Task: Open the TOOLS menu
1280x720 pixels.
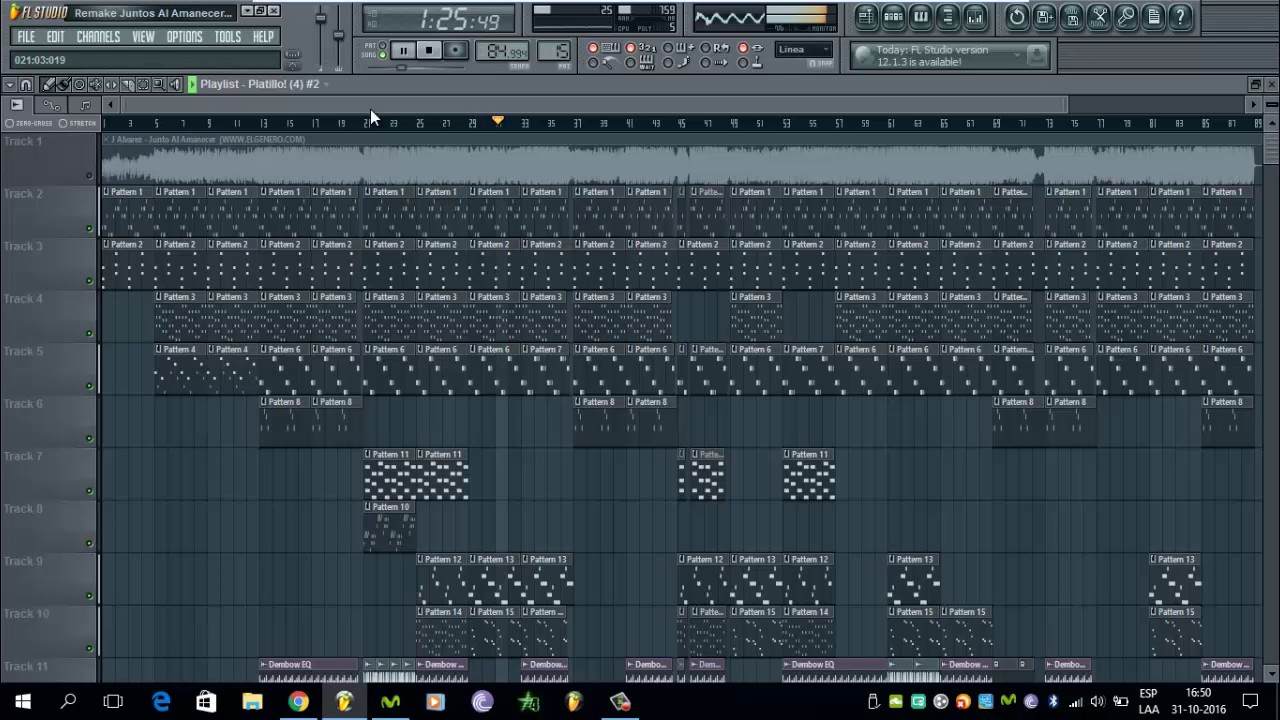Action: tap(227, 37)
